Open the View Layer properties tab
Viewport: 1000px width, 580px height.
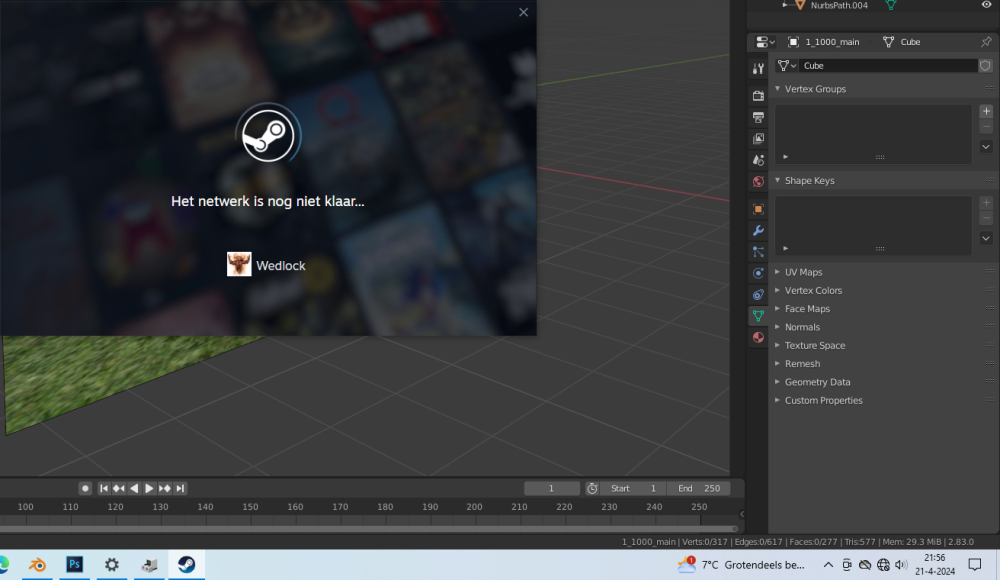pos(758,138)
